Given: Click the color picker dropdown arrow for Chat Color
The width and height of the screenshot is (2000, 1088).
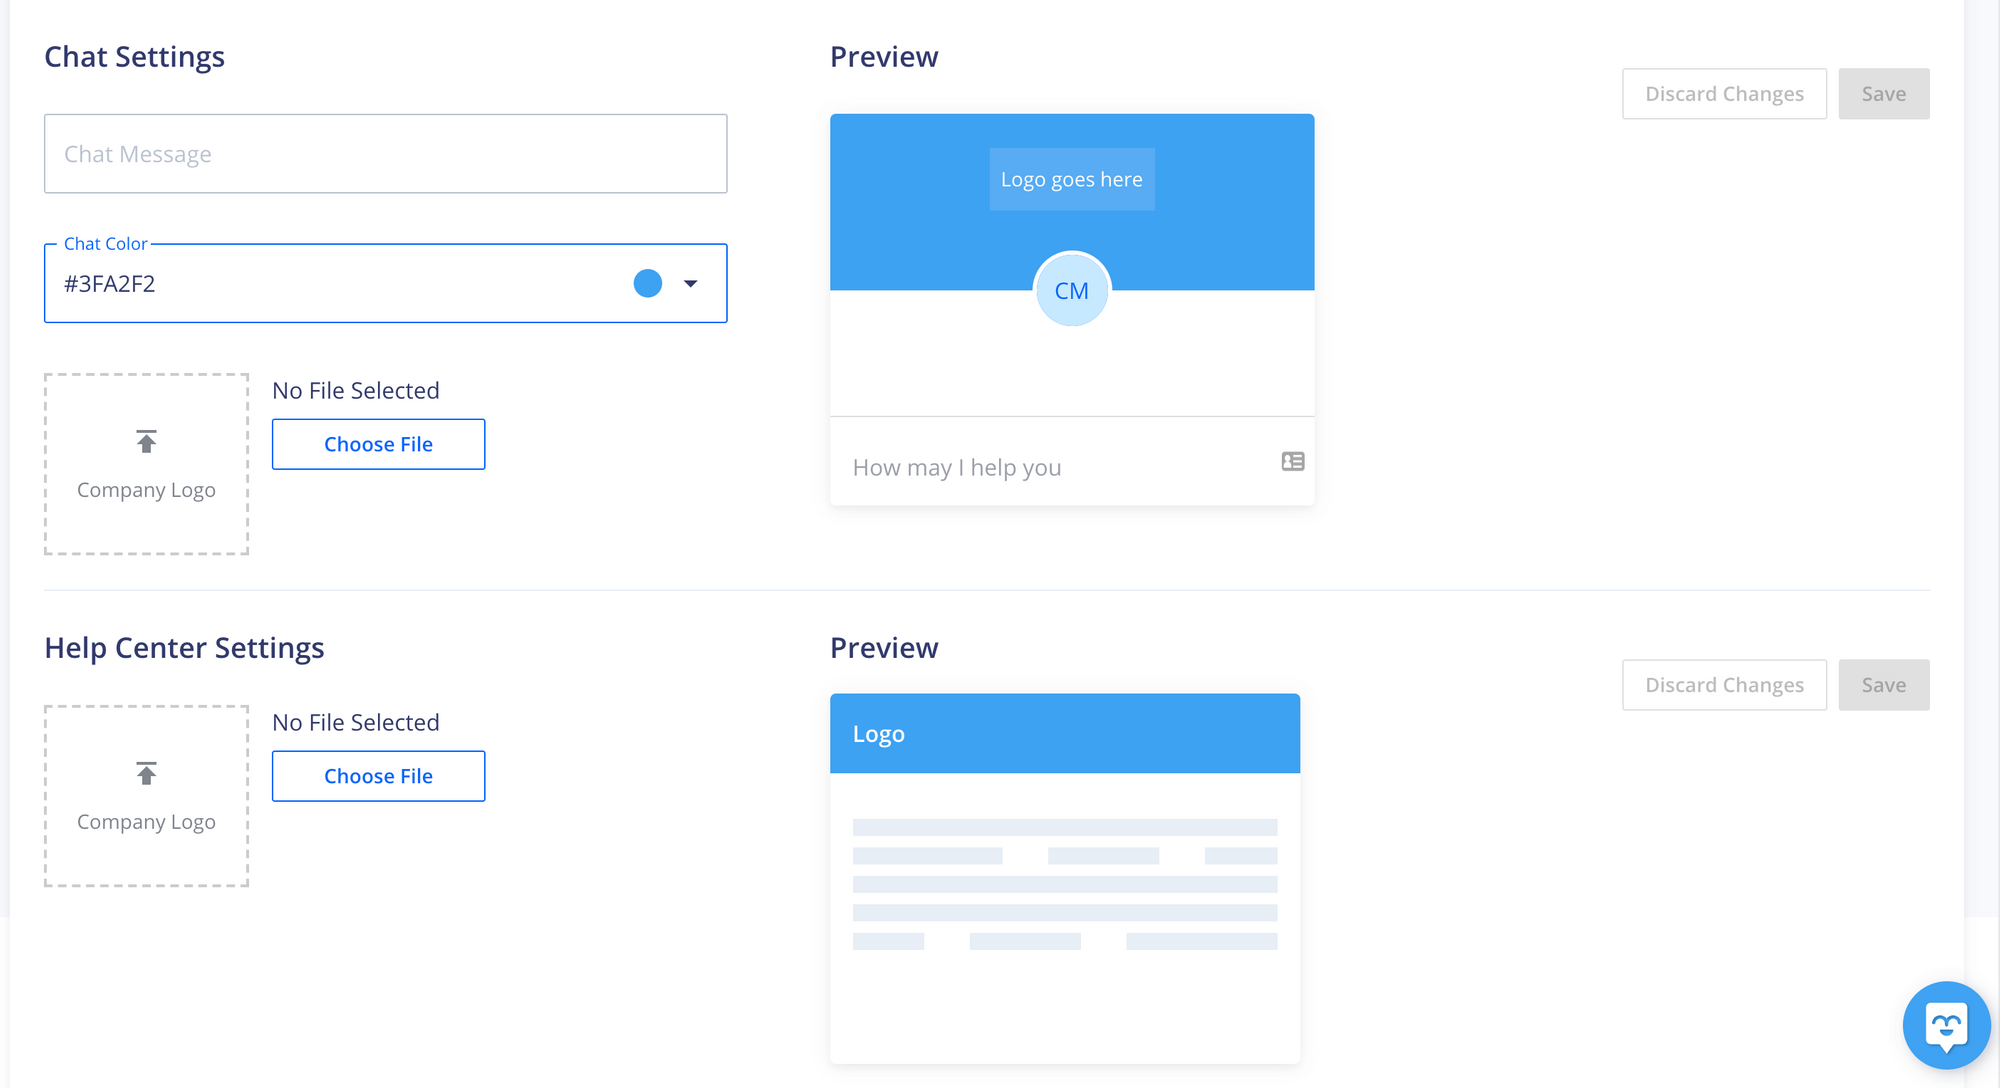Looking at the screenshot, I should 690,283.
